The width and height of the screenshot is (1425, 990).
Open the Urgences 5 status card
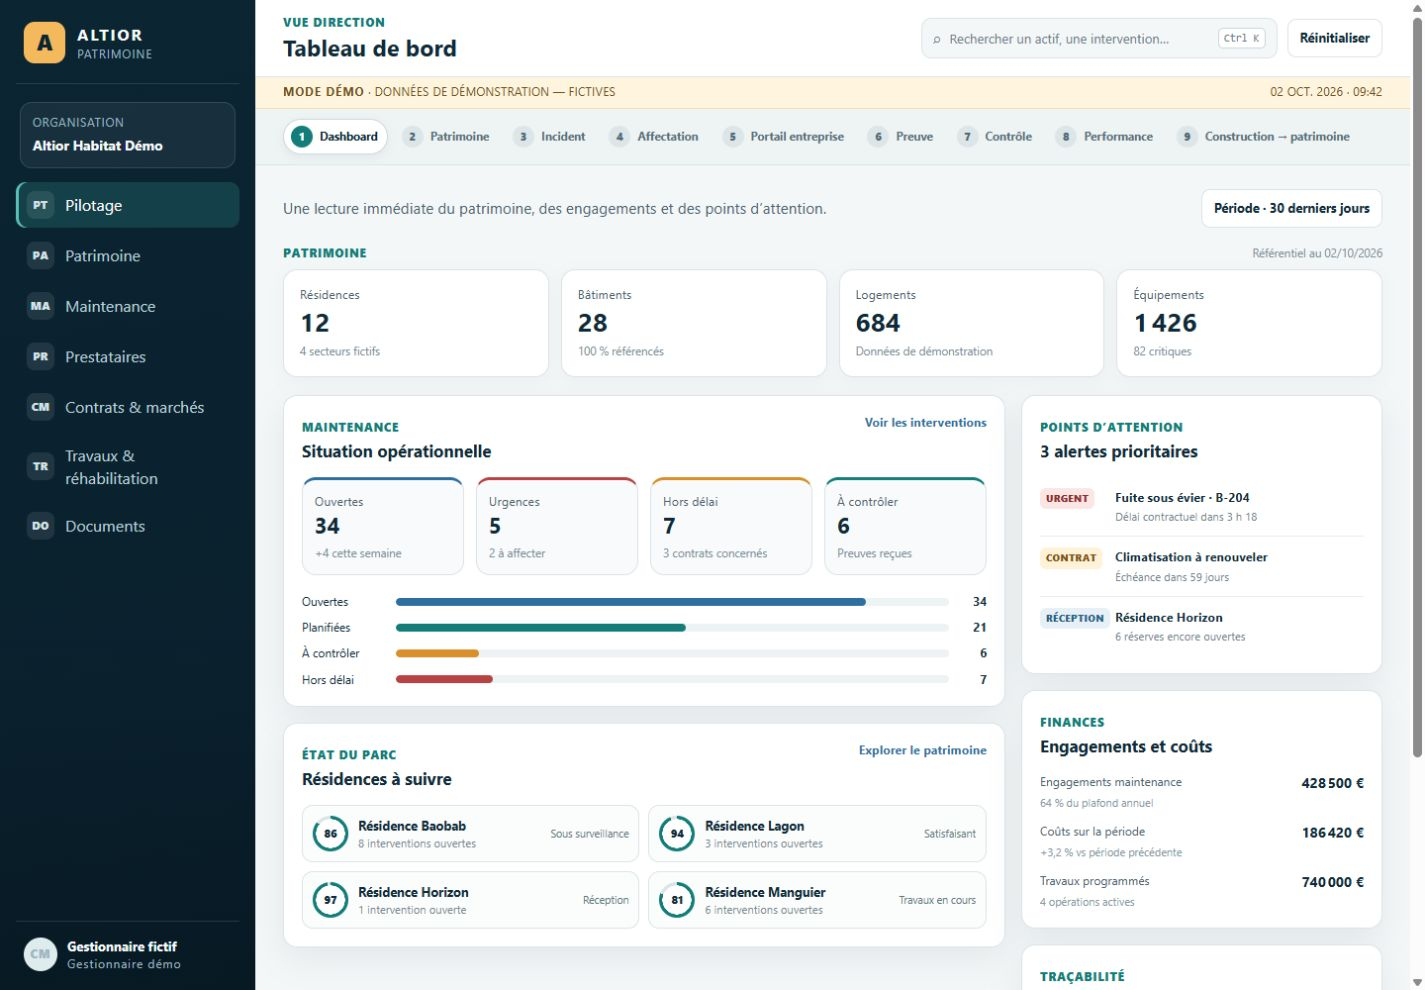(x=557, y=526)
